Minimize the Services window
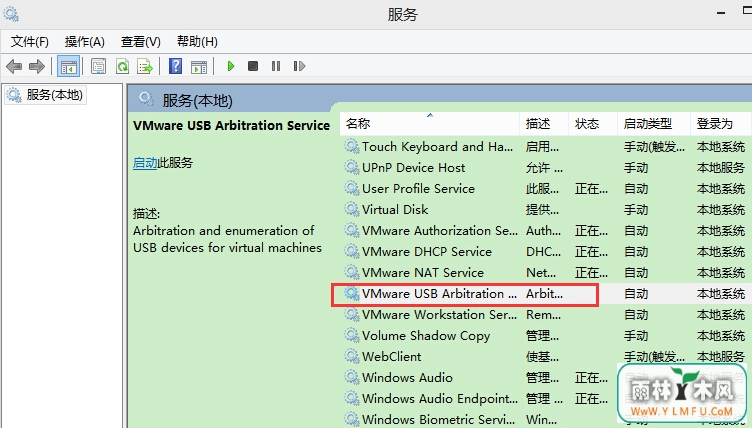This screenshot has width=752, height=428. [721, 14]
